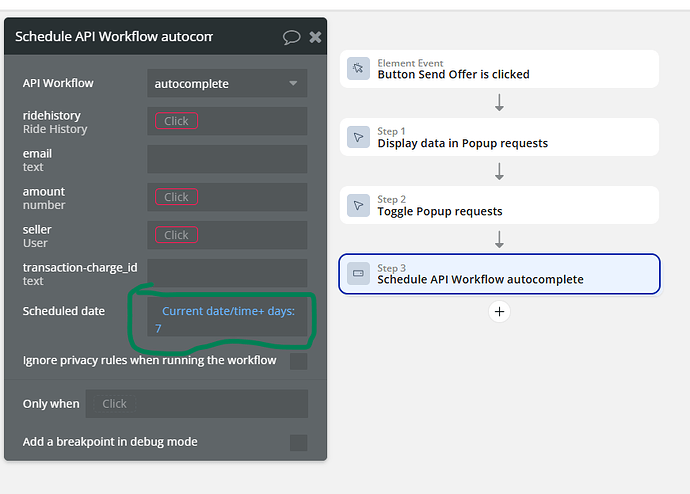Add a new step with plus button
690x494 pixels.
pos(500,311)
